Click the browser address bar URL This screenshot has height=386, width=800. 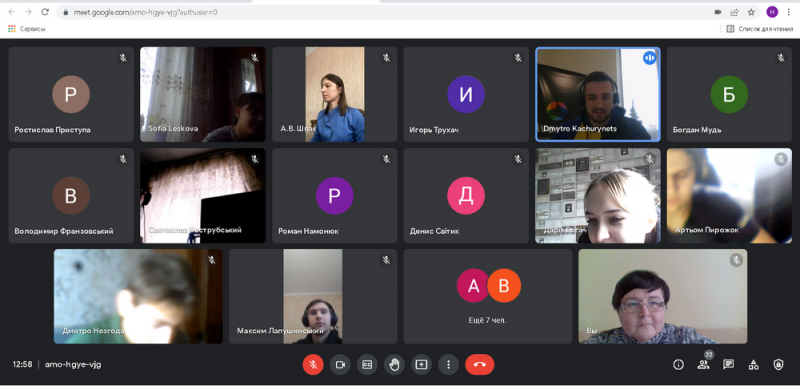146,12
